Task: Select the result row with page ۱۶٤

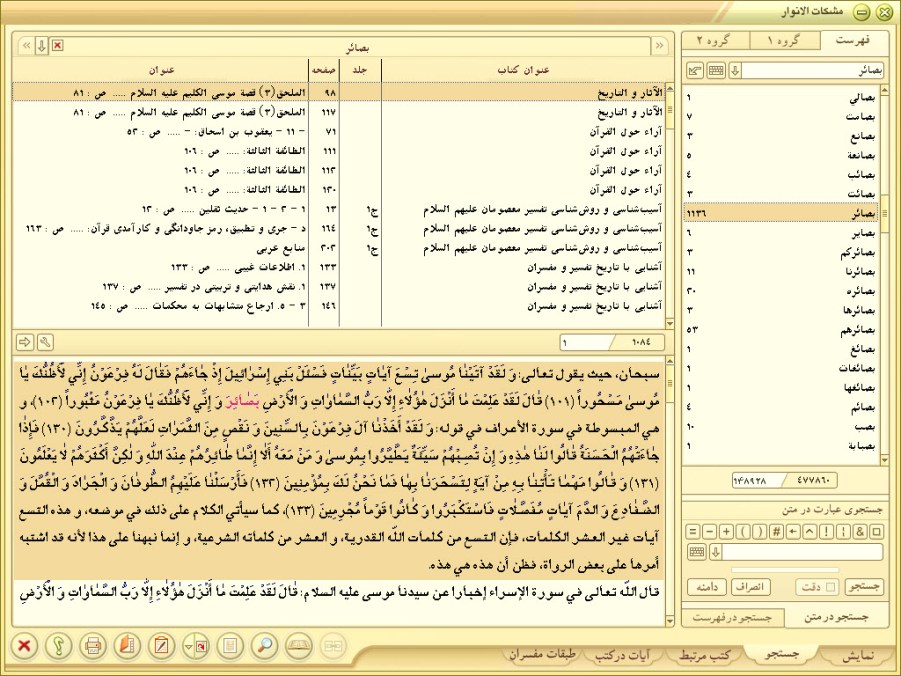Action: (338, 228)
